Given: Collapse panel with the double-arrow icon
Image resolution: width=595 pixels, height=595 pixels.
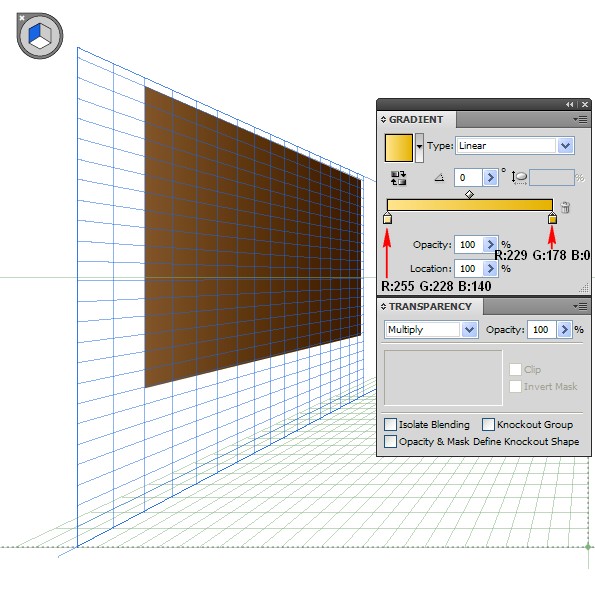Looking at the screenshot, I should click(569, 104).
